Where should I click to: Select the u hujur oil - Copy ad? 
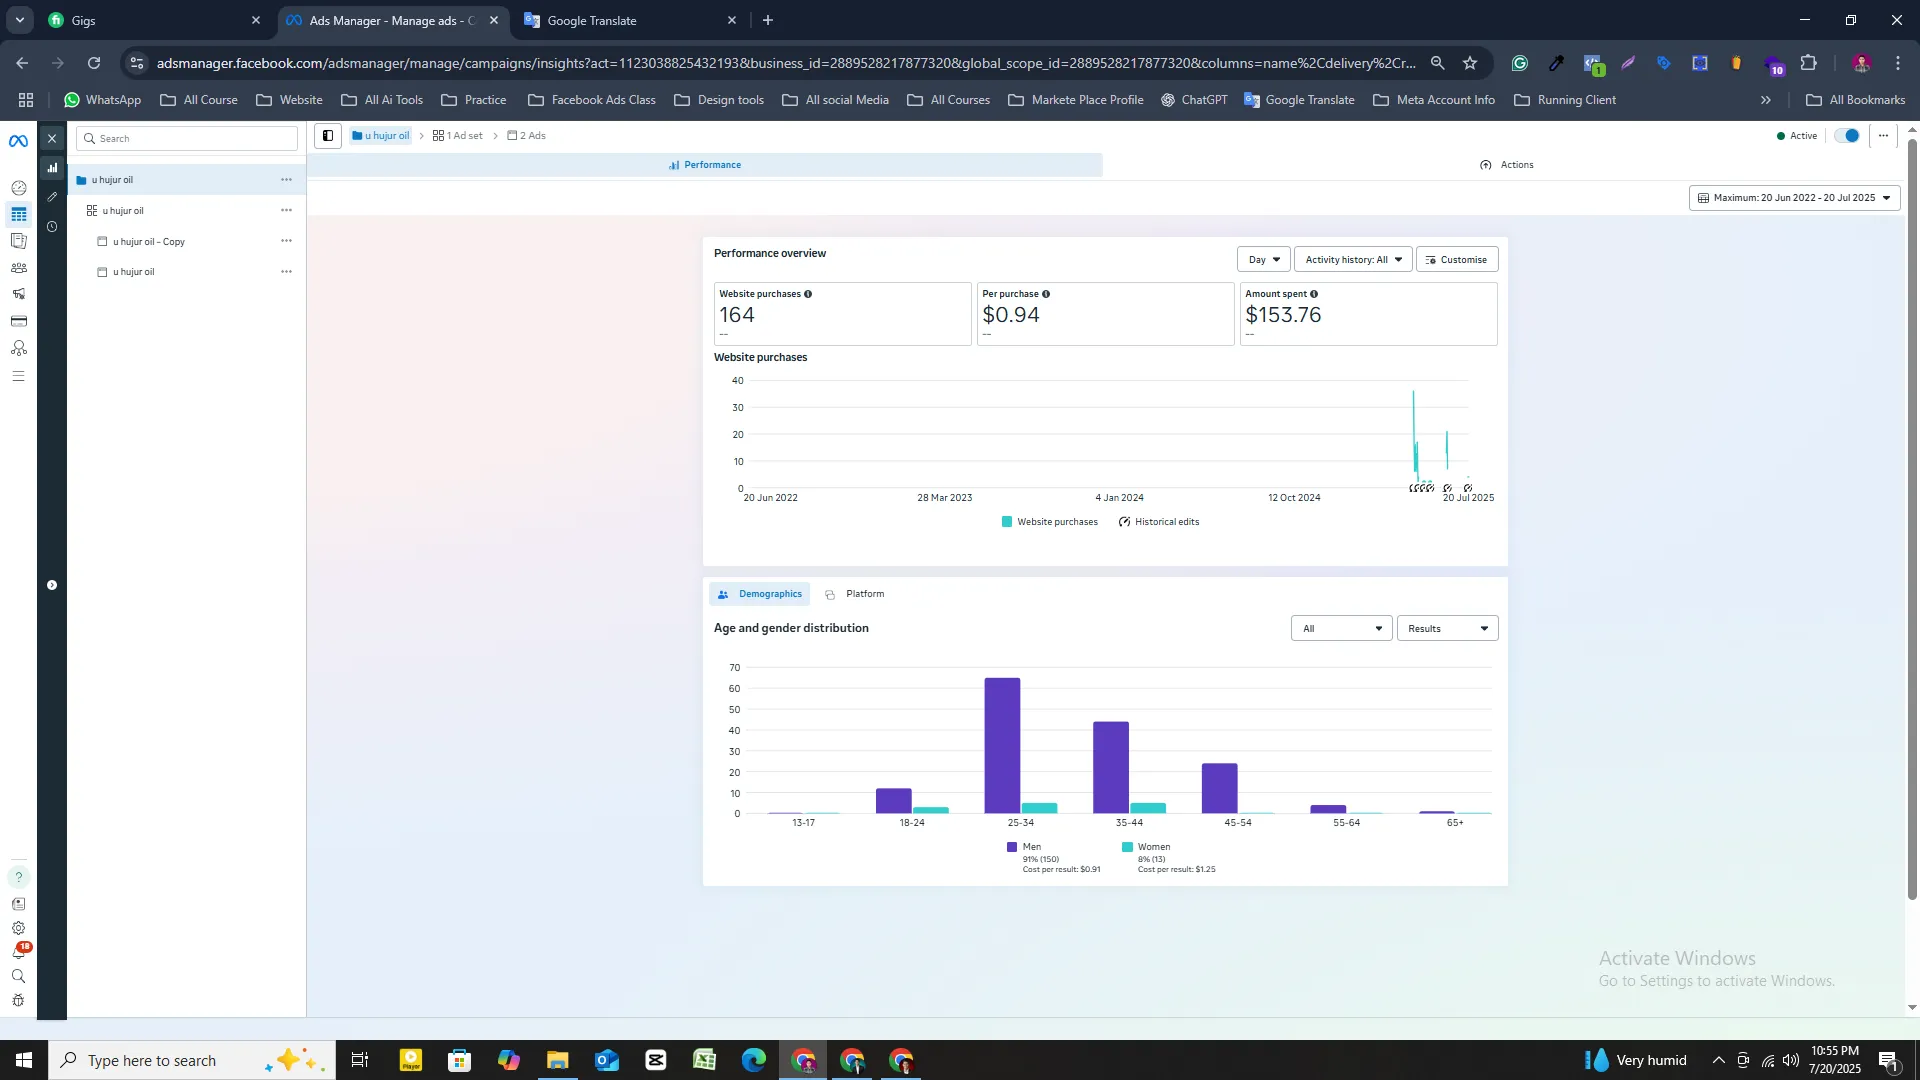click(149, 242)
